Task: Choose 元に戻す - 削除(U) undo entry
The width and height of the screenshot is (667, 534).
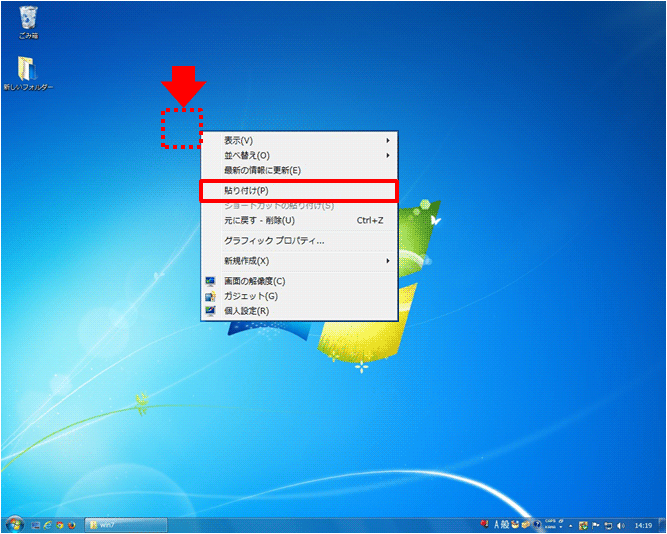Action: 299,220
